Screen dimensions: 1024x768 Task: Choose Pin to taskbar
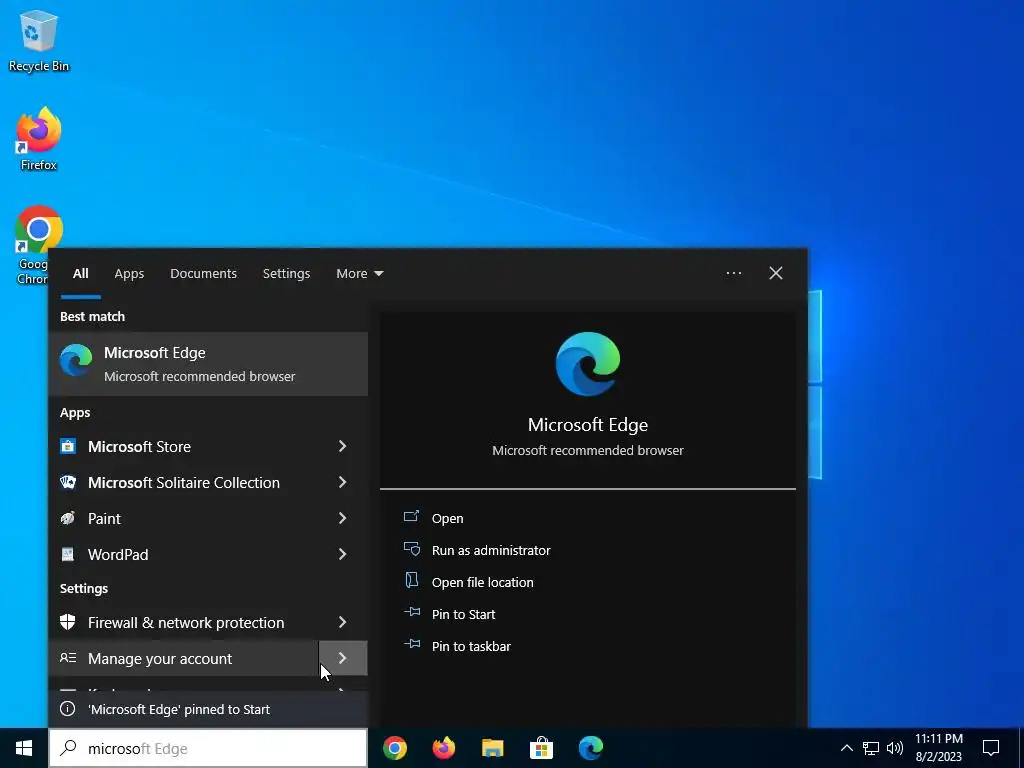(471, 647)
